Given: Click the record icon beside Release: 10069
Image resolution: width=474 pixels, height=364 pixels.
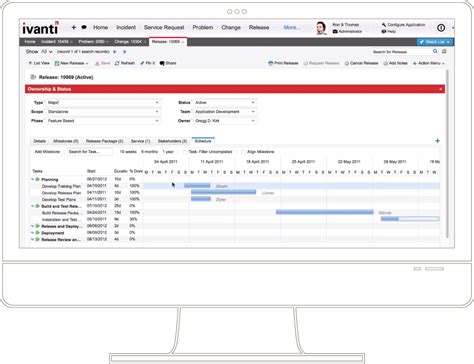Looking at the screenshot, I should 33,77.
